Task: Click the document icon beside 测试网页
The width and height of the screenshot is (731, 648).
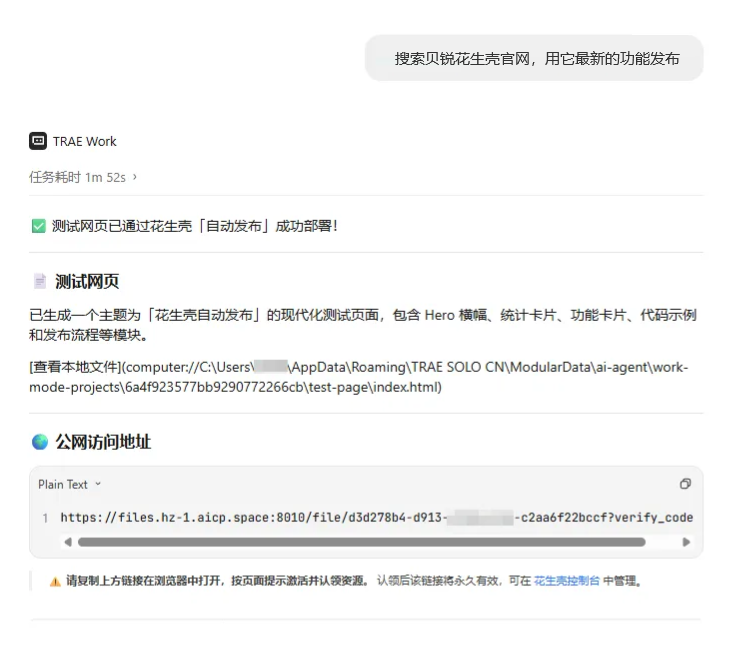Action: [40, 281]
